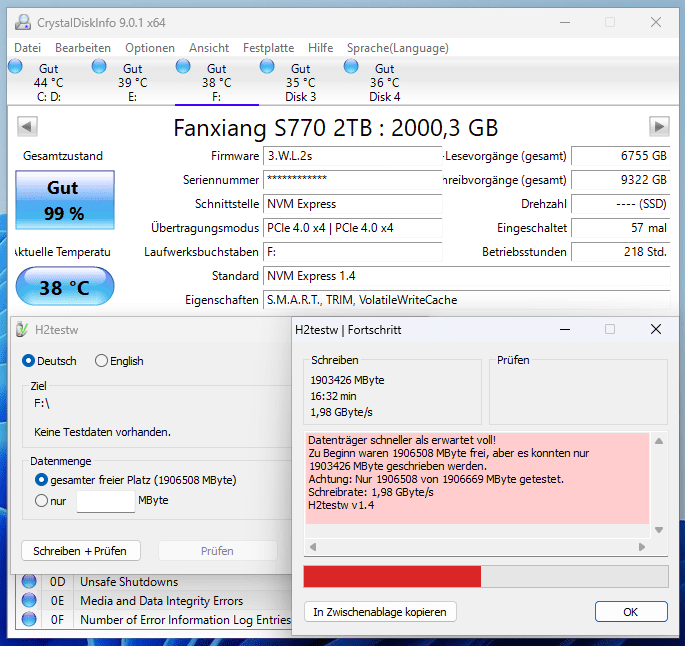685x646 pixels.
Task: Select gesamter freier Platz radio option
Action: click(x=41, y=480)
